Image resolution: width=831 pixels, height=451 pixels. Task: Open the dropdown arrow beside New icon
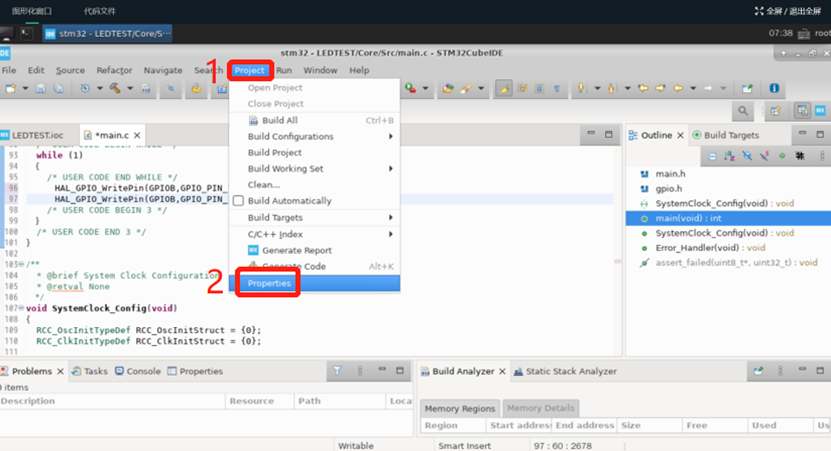pyautogui.click(x=25, y=89)
